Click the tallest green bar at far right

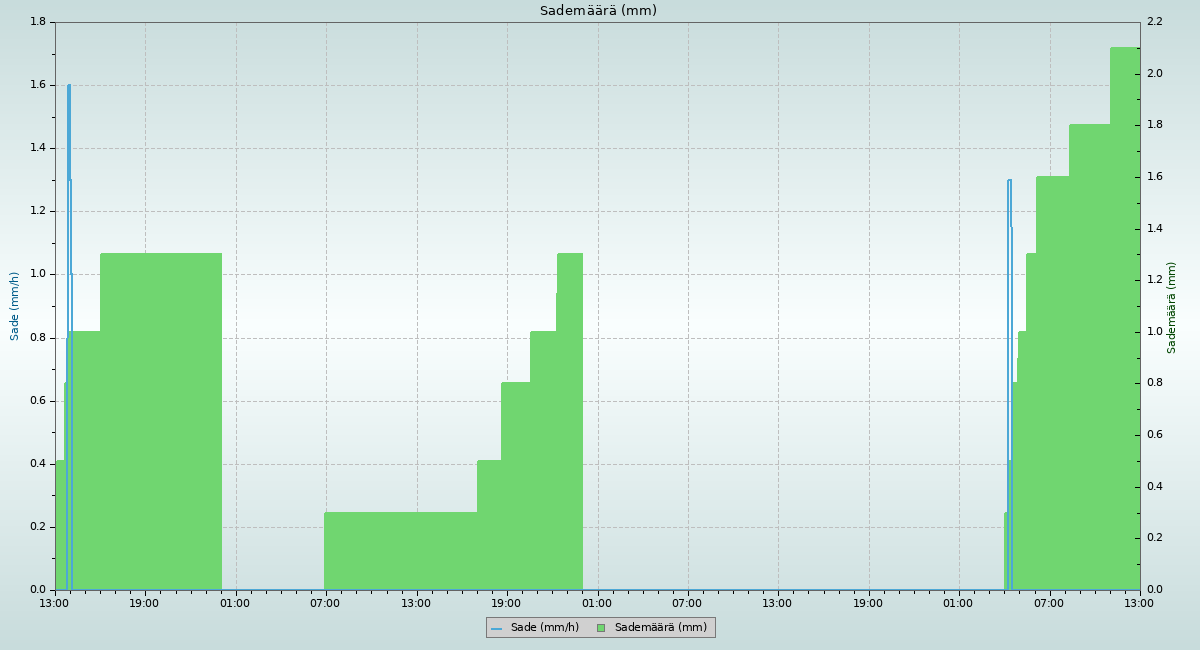(1124, 300)
